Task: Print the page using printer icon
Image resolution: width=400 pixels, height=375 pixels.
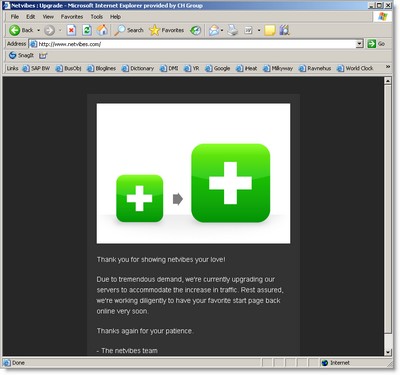Action: pos(233,30)
